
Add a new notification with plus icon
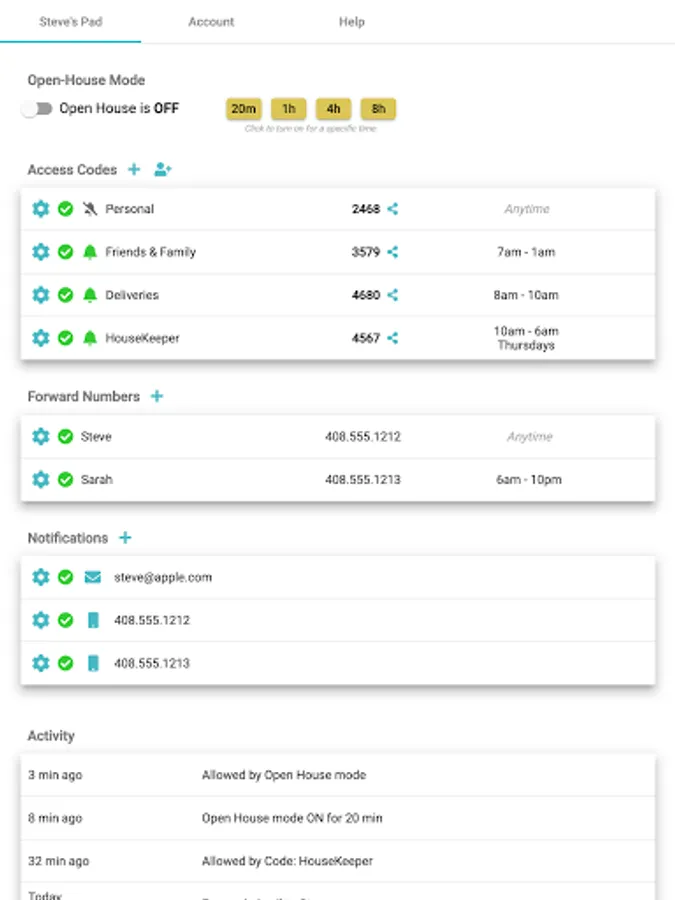[x=125, y=538]
